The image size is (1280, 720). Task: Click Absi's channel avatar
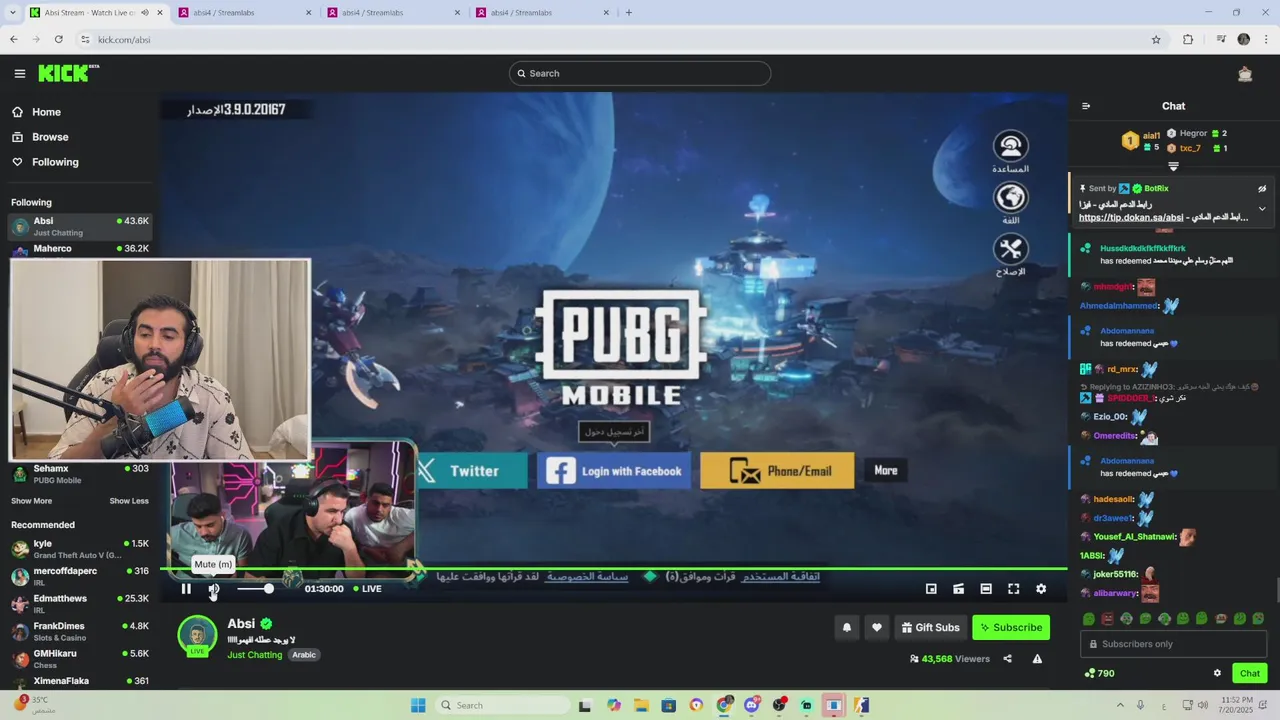[197, 635]
